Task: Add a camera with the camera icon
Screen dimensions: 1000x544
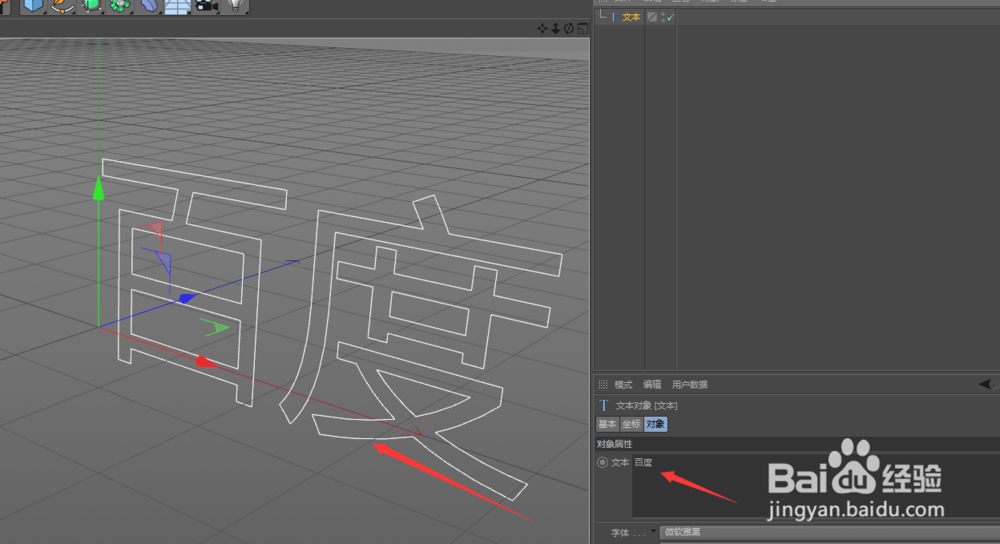Action: [x=207, y=6]
